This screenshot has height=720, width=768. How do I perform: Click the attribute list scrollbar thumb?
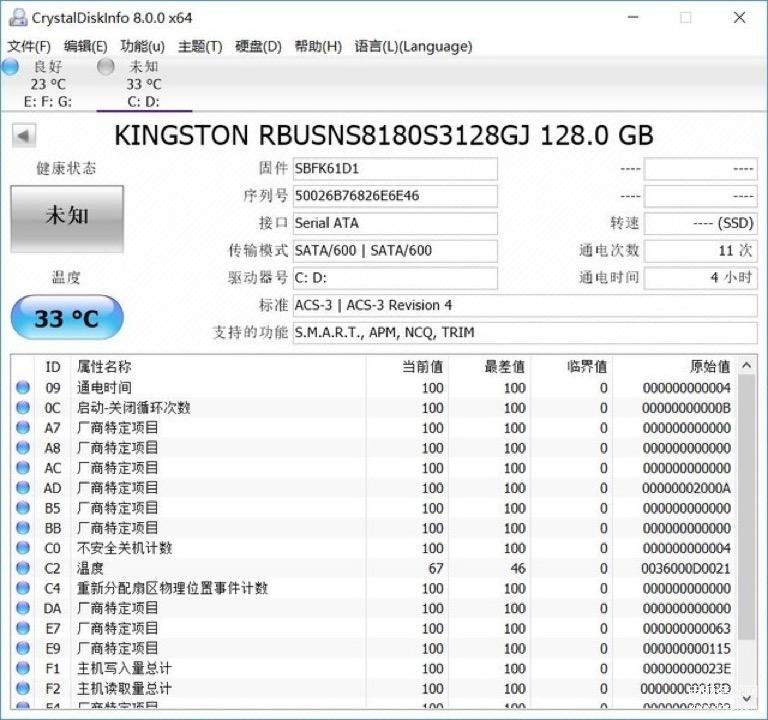tap(746, 507)
